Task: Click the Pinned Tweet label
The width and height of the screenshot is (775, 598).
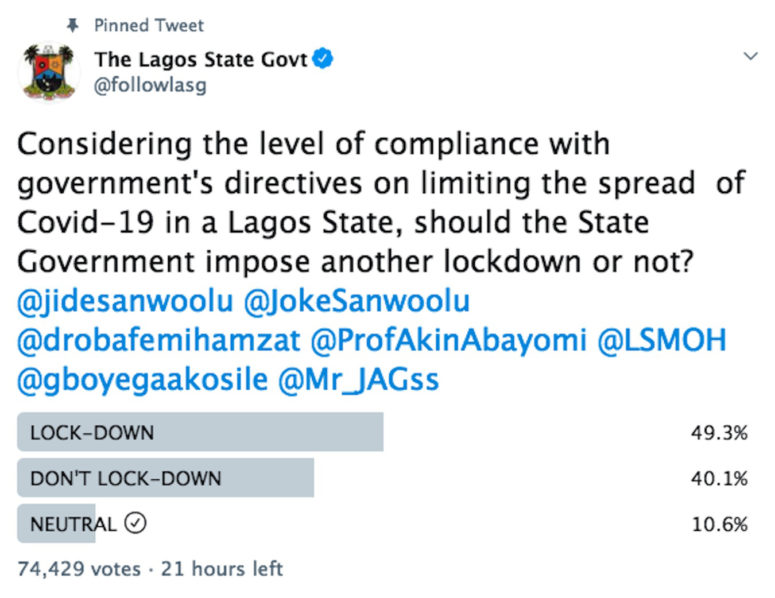Action: point(149,24)
